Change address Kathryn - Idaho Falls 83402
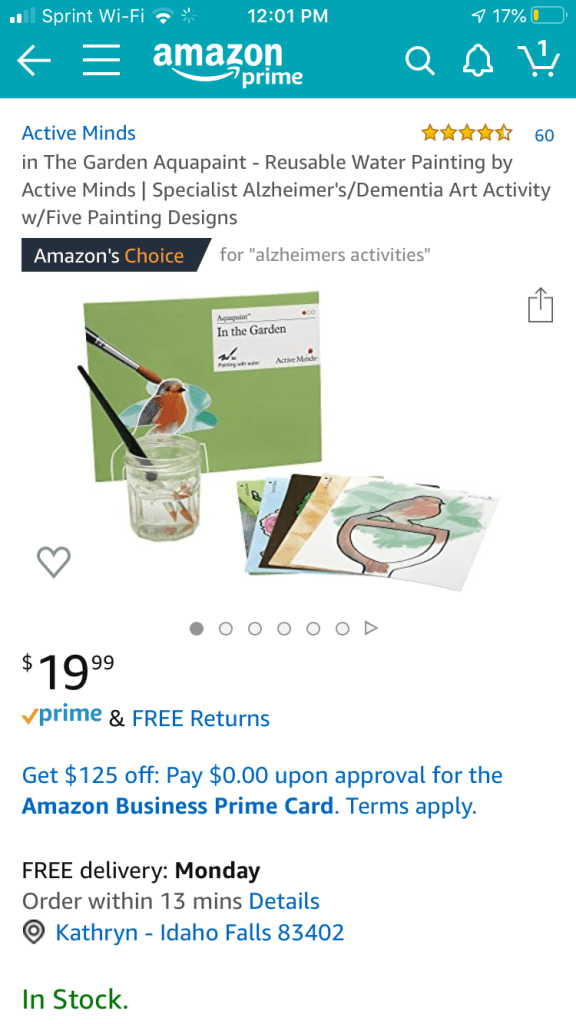576x1024 pixels. click(x=200, y=933)
